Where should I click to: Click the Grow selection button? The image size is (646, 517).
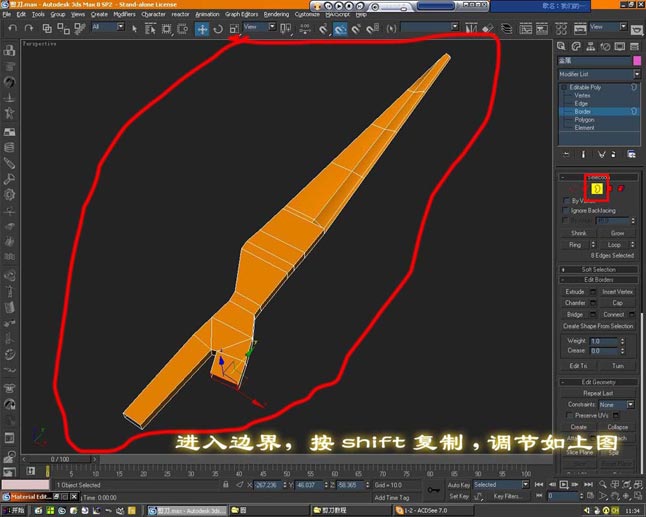click(617, 233)
